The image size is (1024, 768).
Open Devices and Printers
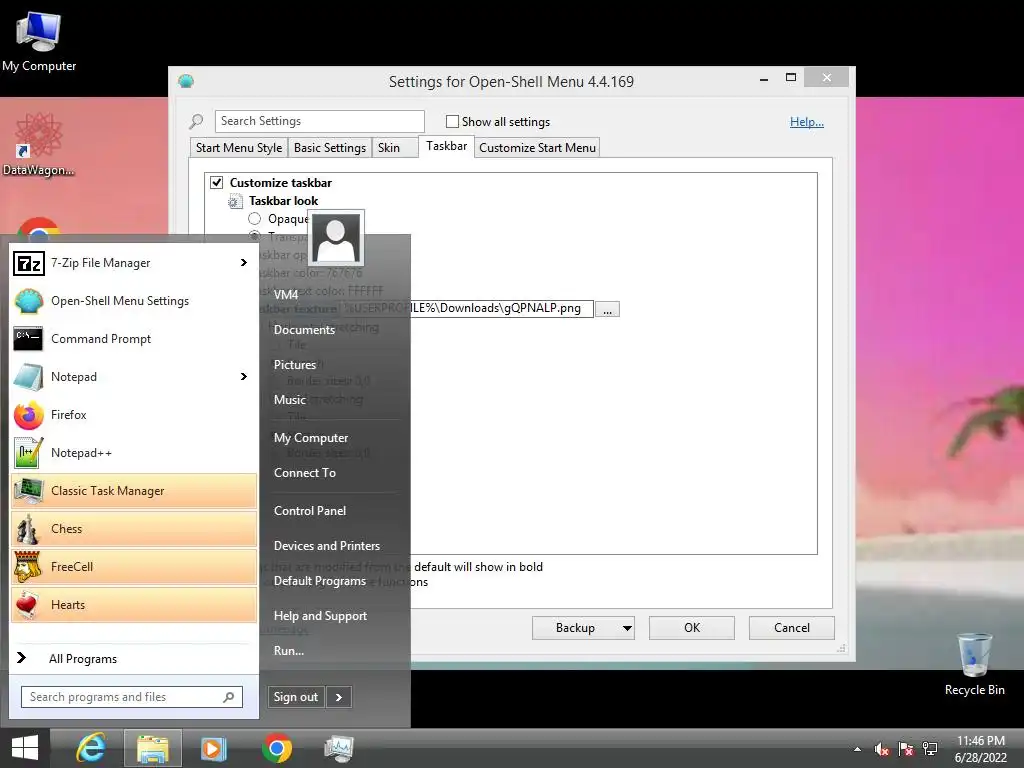[x=327, y=545]
